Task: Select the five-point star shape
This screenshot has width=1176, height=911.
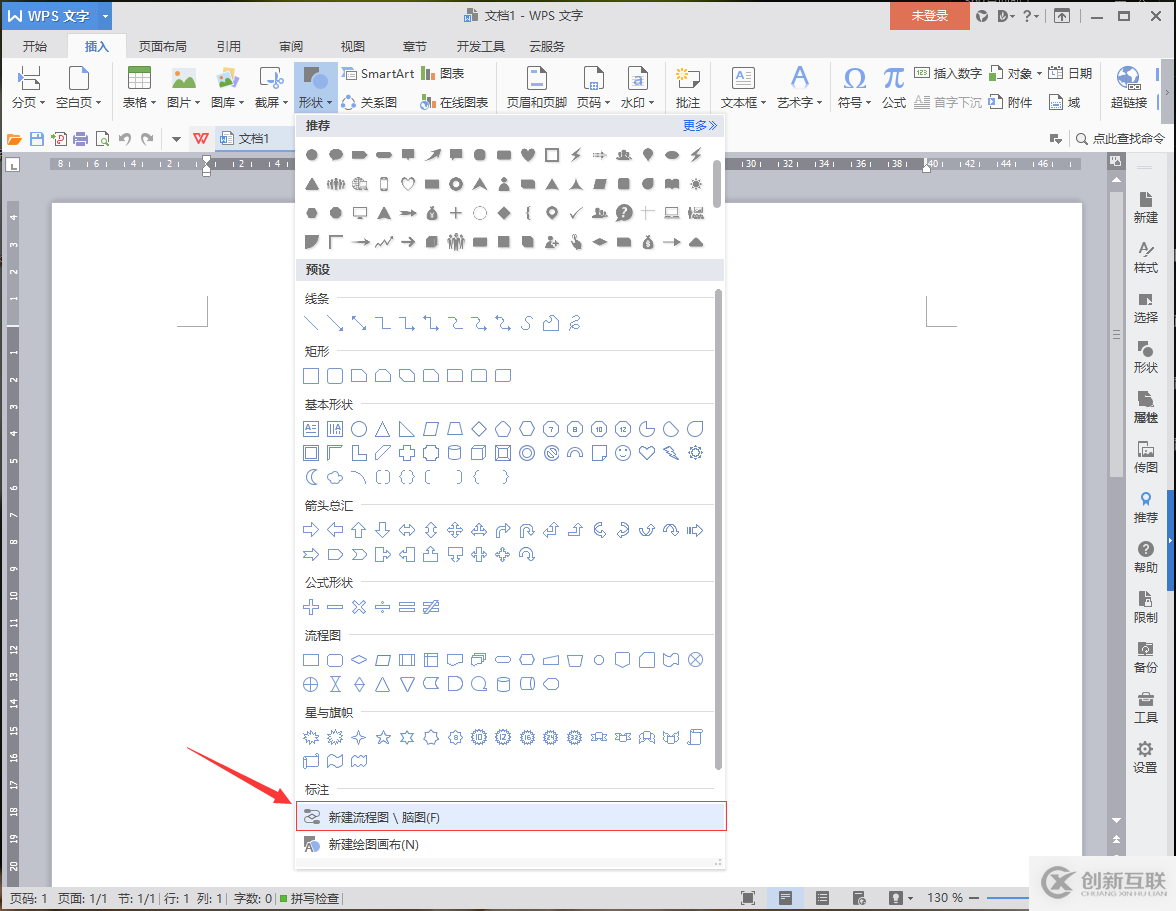Action: [382, 738]
